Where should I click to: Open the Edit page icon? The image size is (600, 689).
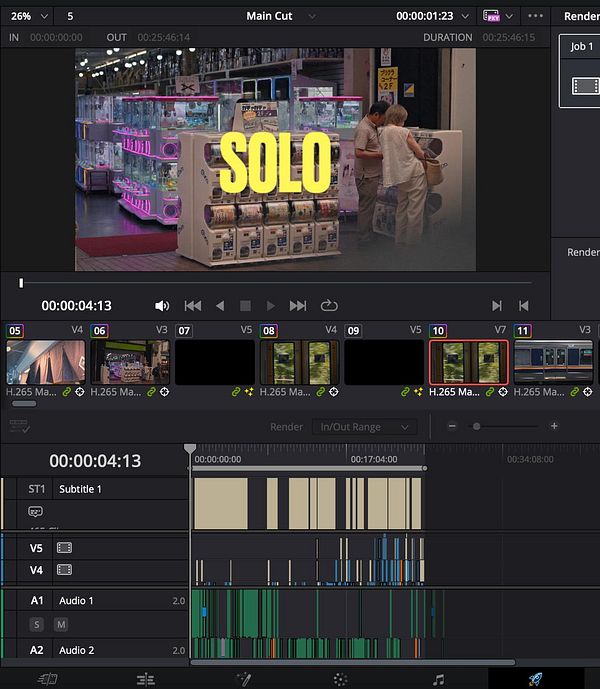point(145,680)
